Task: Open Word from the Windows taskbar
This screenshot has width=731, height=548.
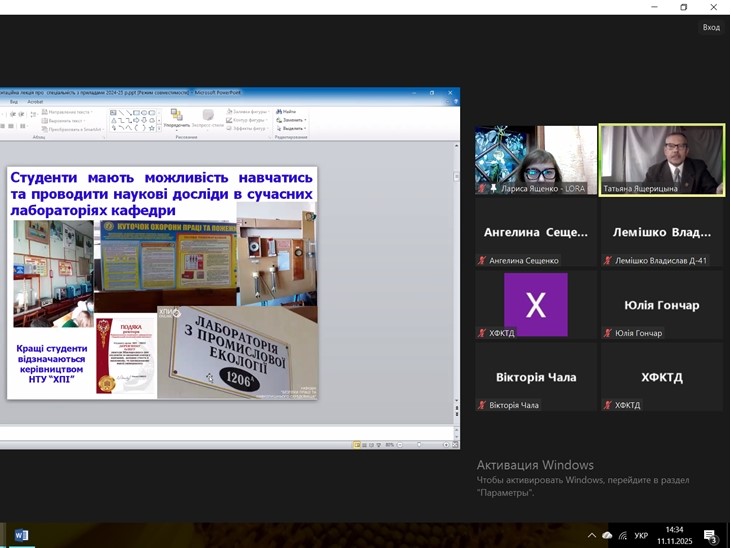Action: [x=21, y=536]
